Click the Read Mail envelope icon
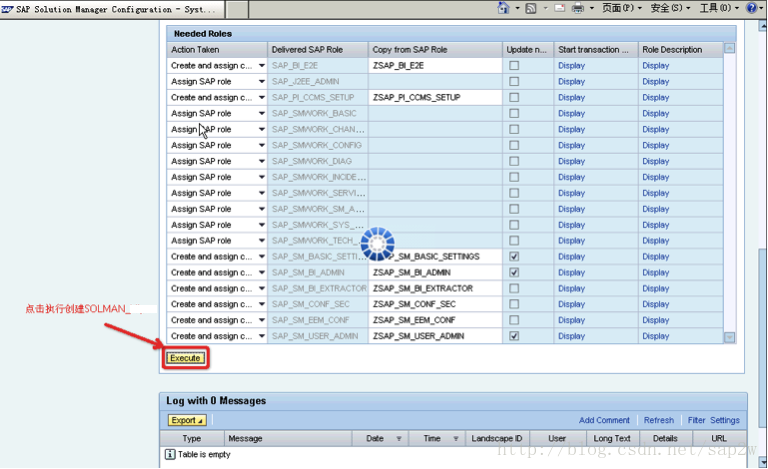Image resolution: width=768 pixels, height=469 pixels. 559,8
